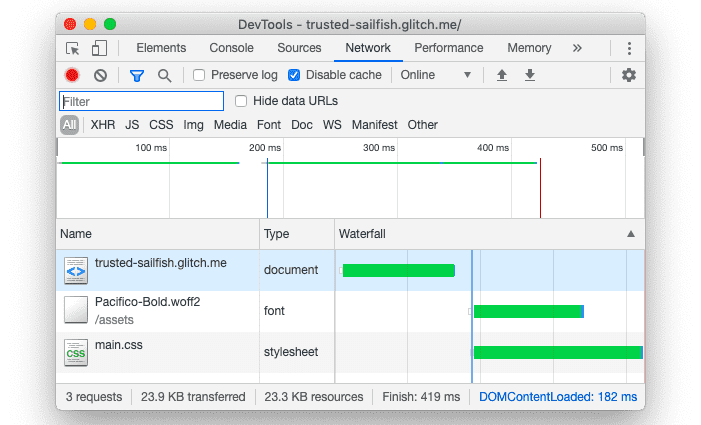The height and width of the screenshot is (425, 701).
Task: Click the font request waterfall bar
Action: click(x=529, y=311)
